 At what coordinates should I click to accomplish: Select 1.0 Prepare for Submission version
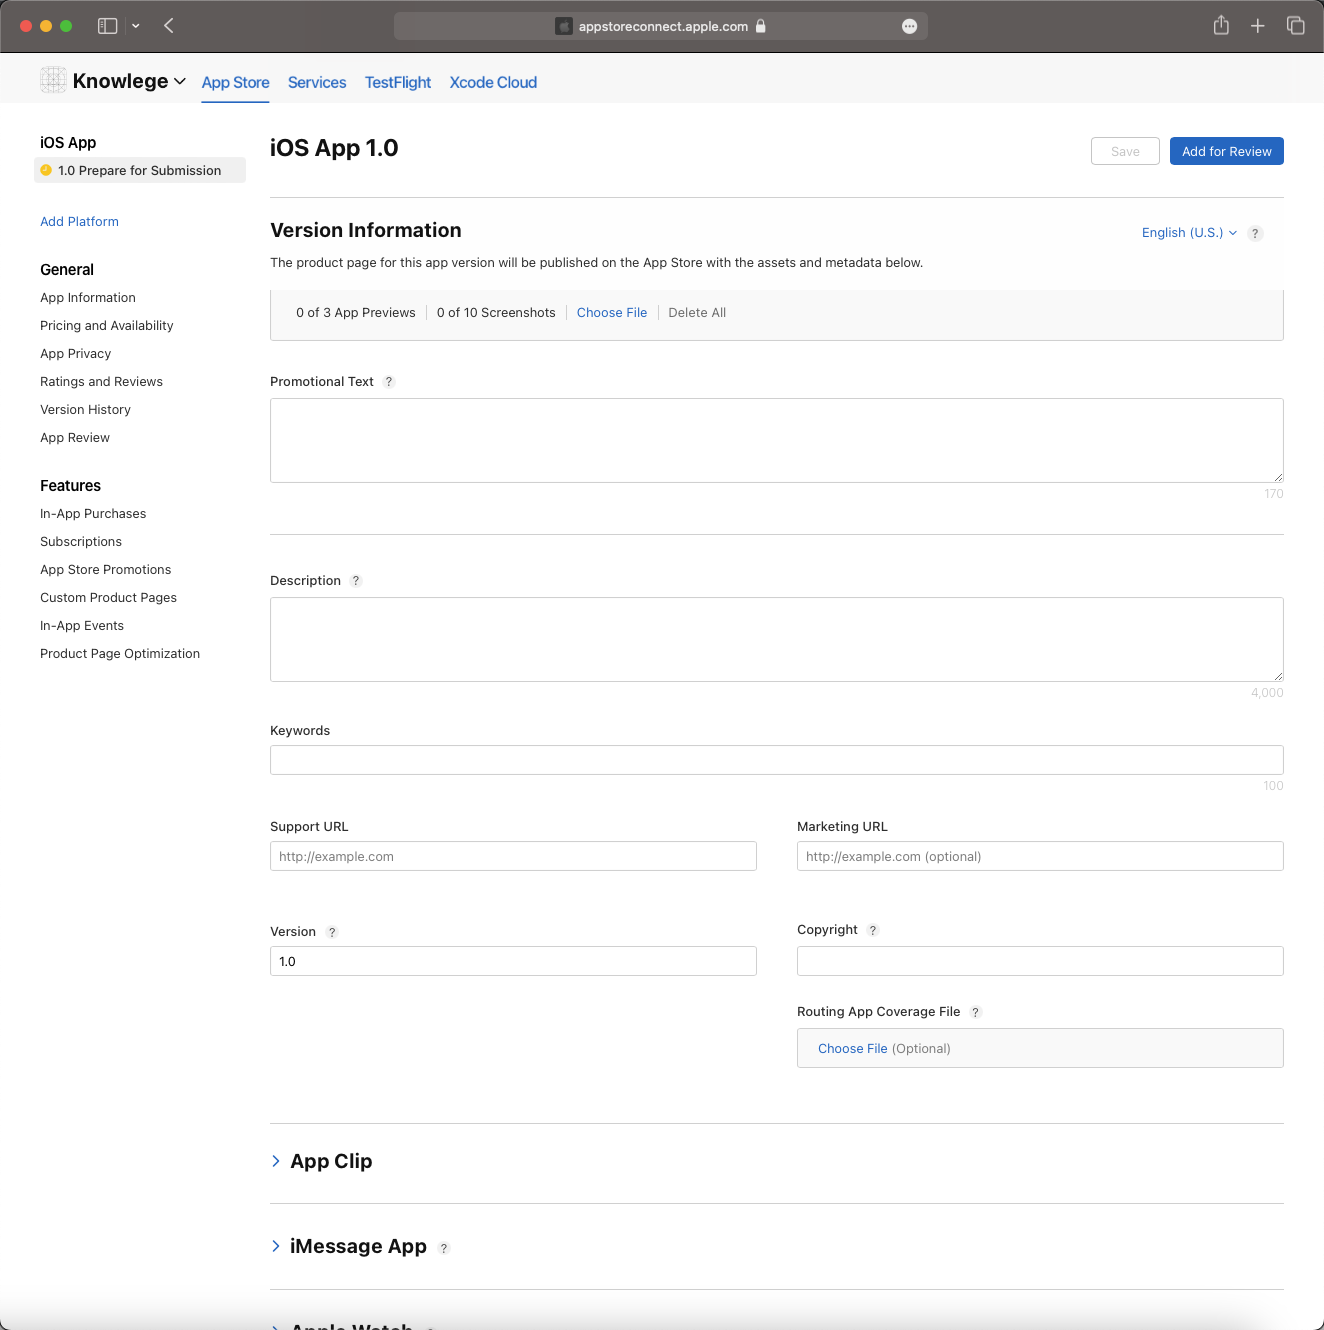(x=140, y=170)
